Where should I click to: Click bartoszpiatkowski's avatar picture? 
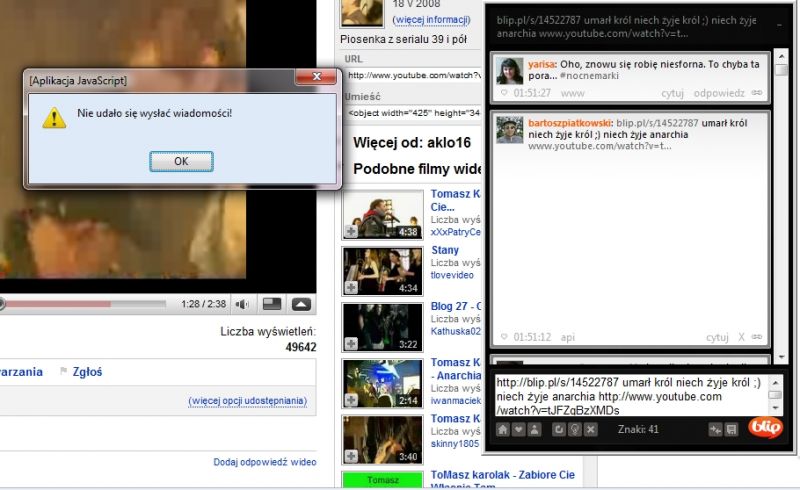click(x=510, y=130)
